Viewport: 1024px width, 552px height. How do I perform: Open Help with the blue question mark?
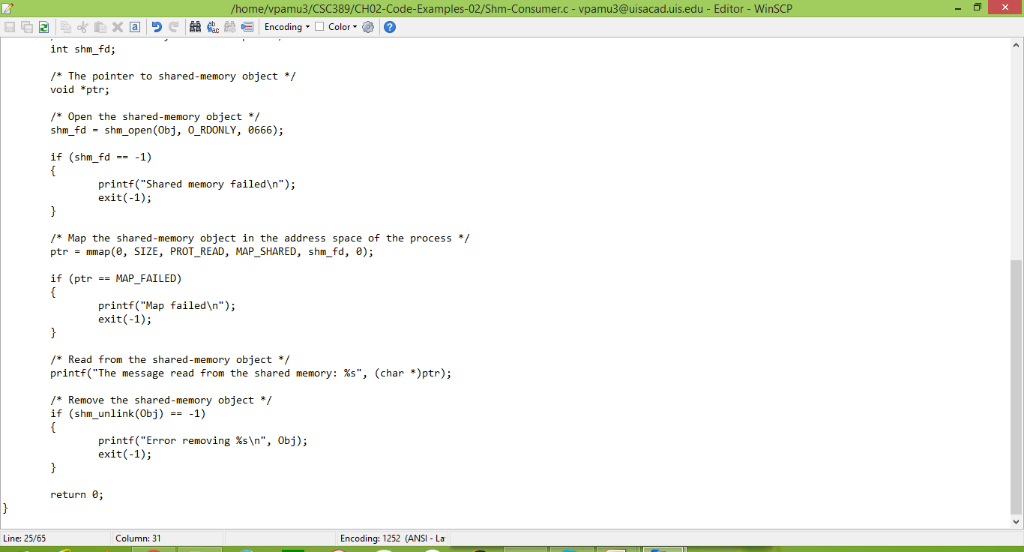tap(390, 27)
